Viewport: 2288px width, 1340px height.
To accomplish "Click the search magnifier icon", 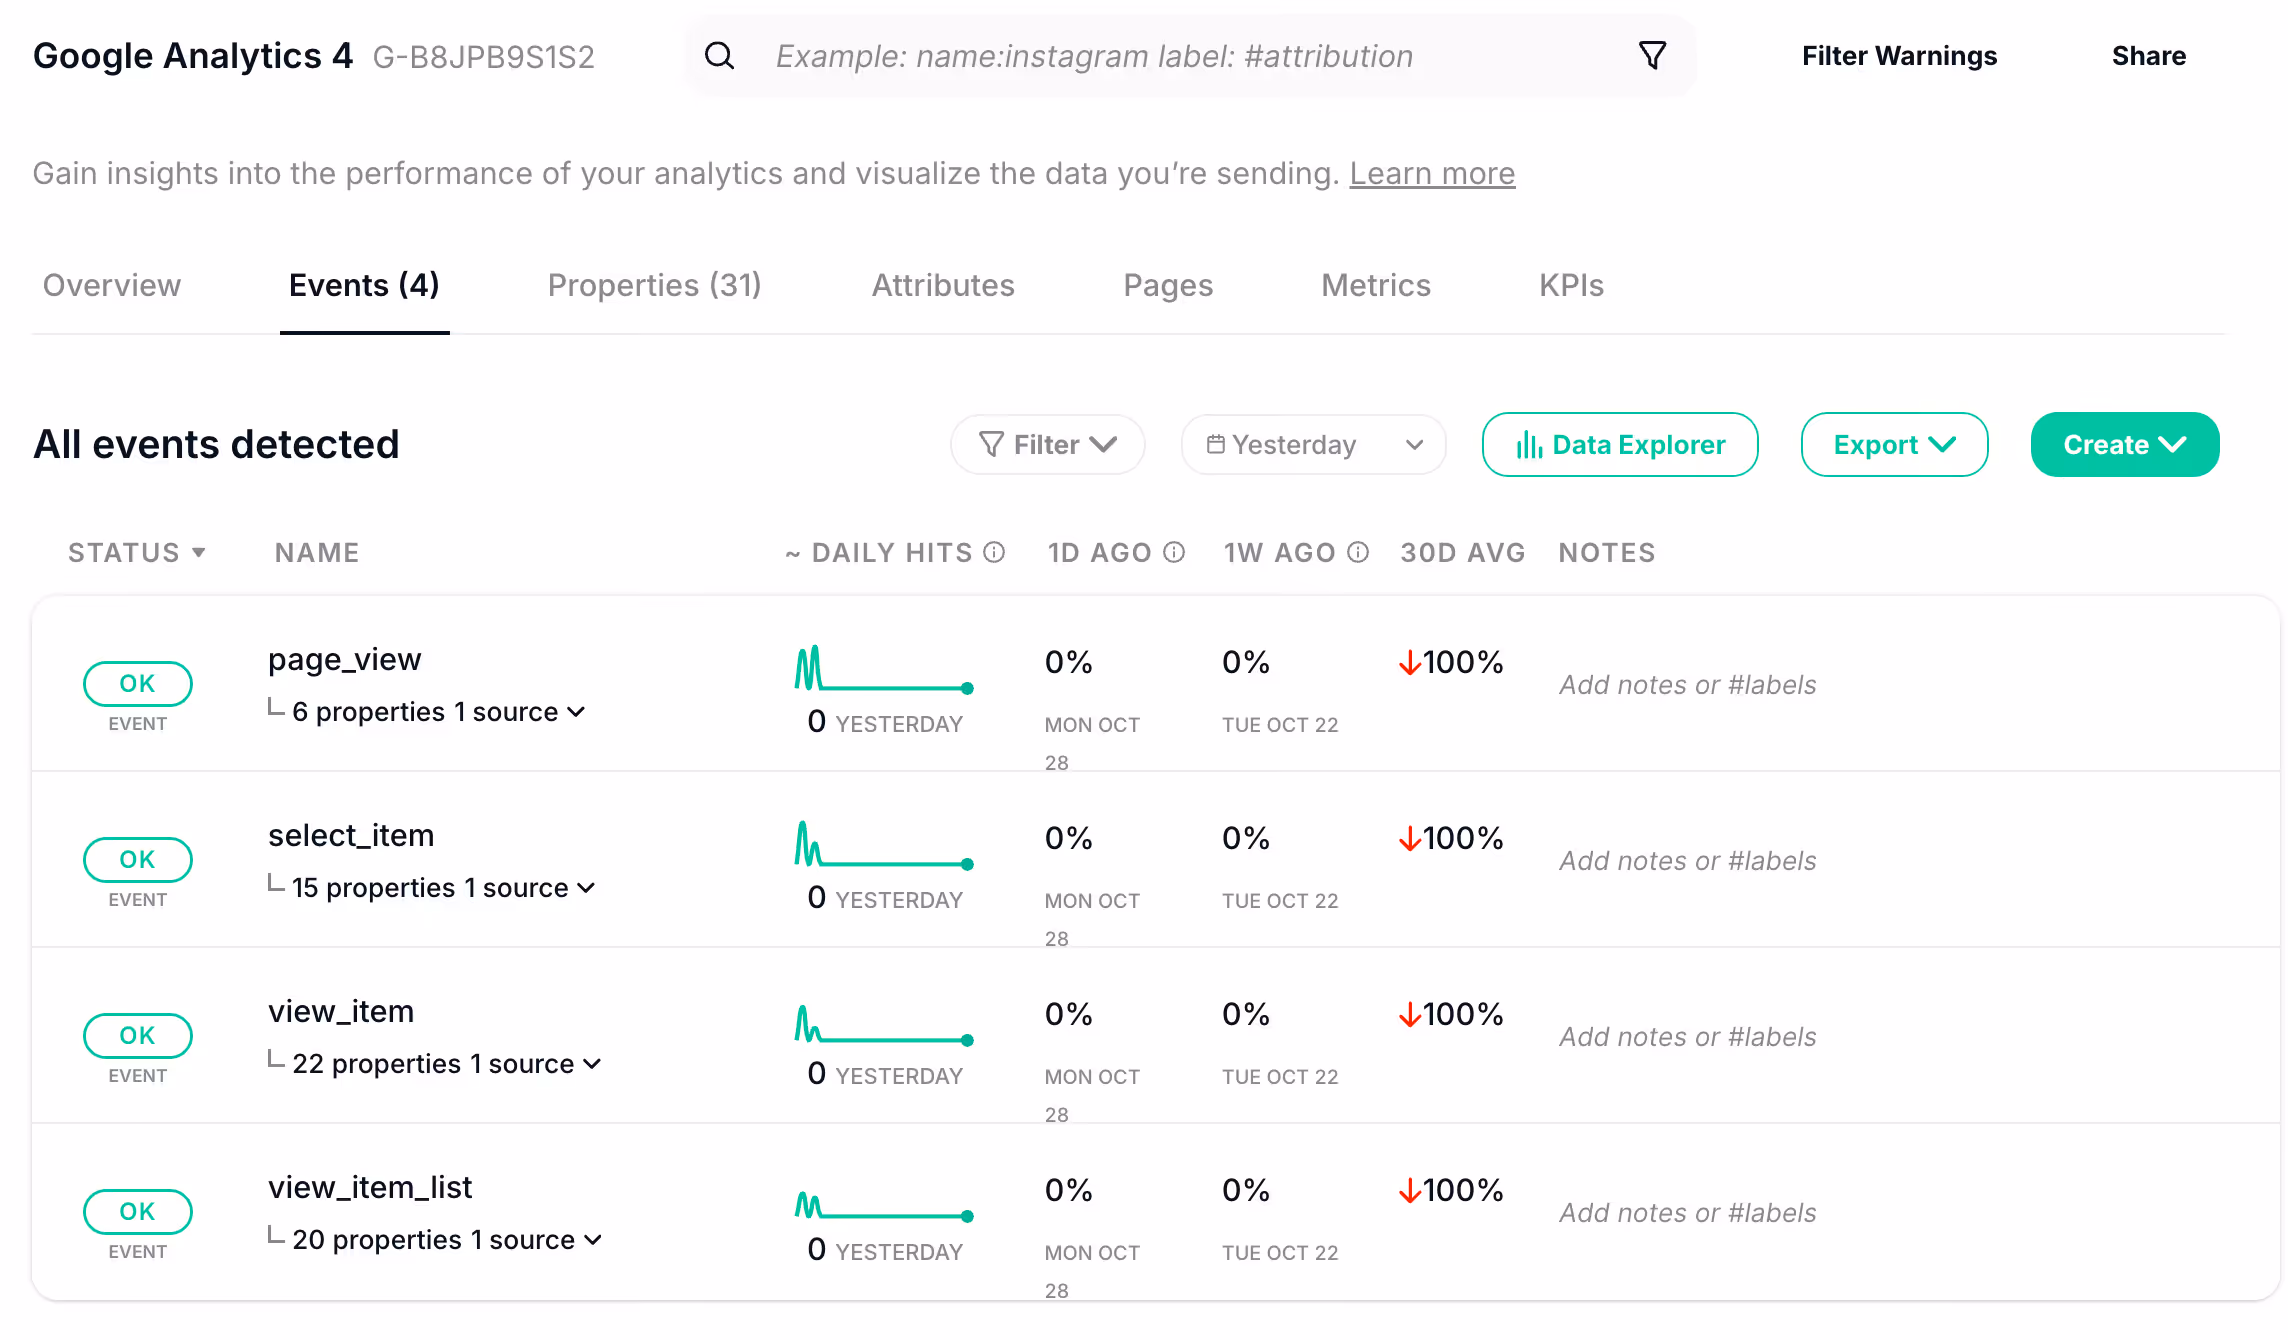I will coord(719,56).
